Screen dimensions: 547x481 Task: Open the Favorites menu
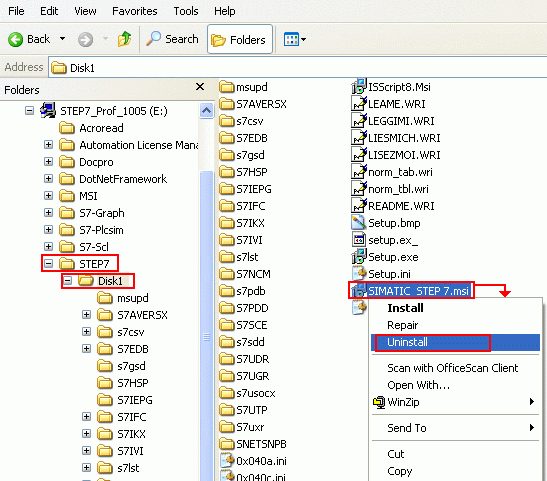(135, 11)
